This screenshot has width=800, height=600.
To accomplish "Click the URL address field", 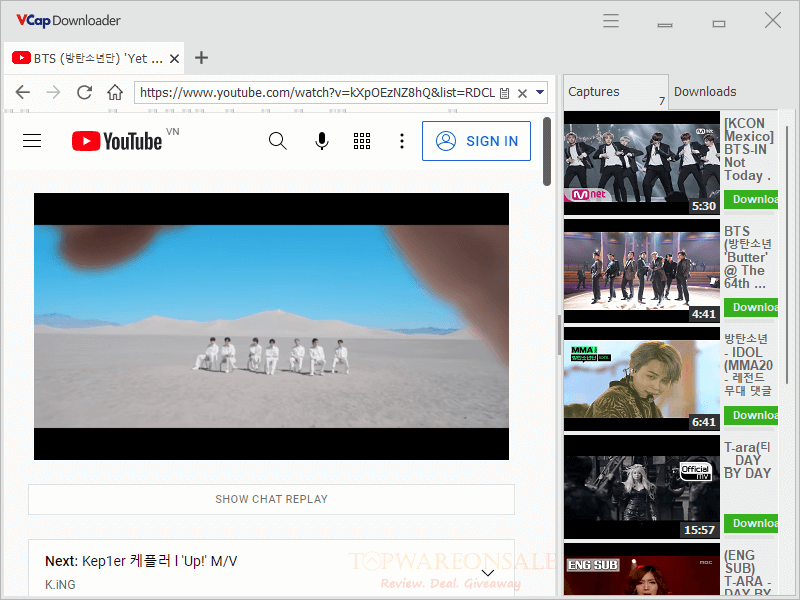I will coord(317,93).
